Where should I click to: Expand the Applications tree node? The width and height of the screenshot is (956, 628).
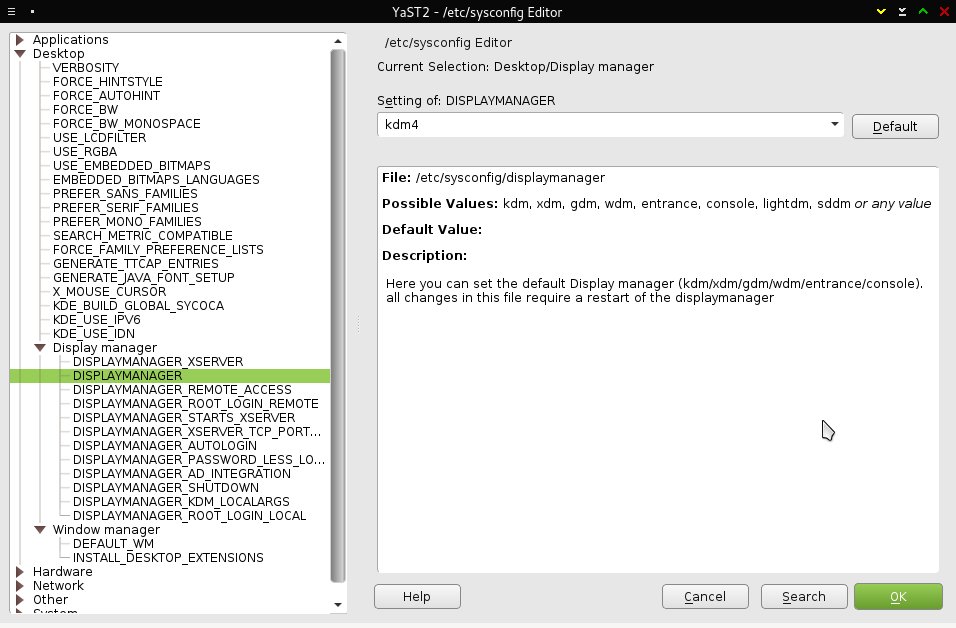pos(20,40)
